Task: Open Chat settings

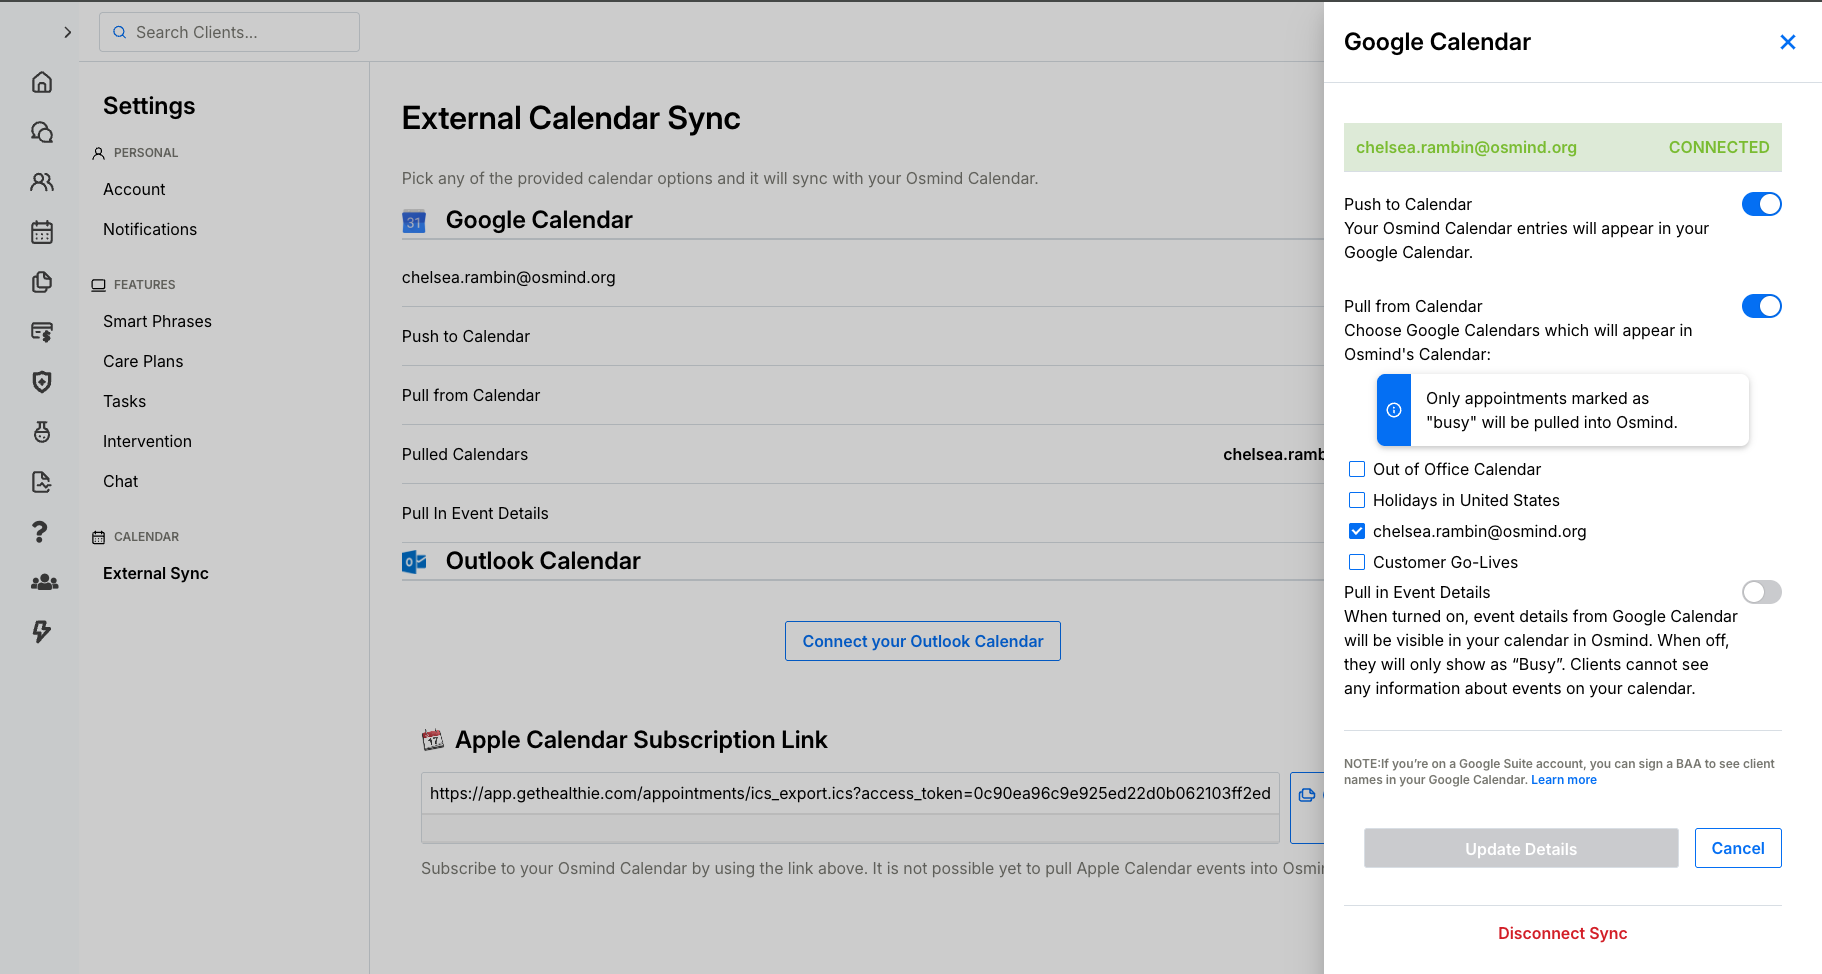Action: click(120, 481)
